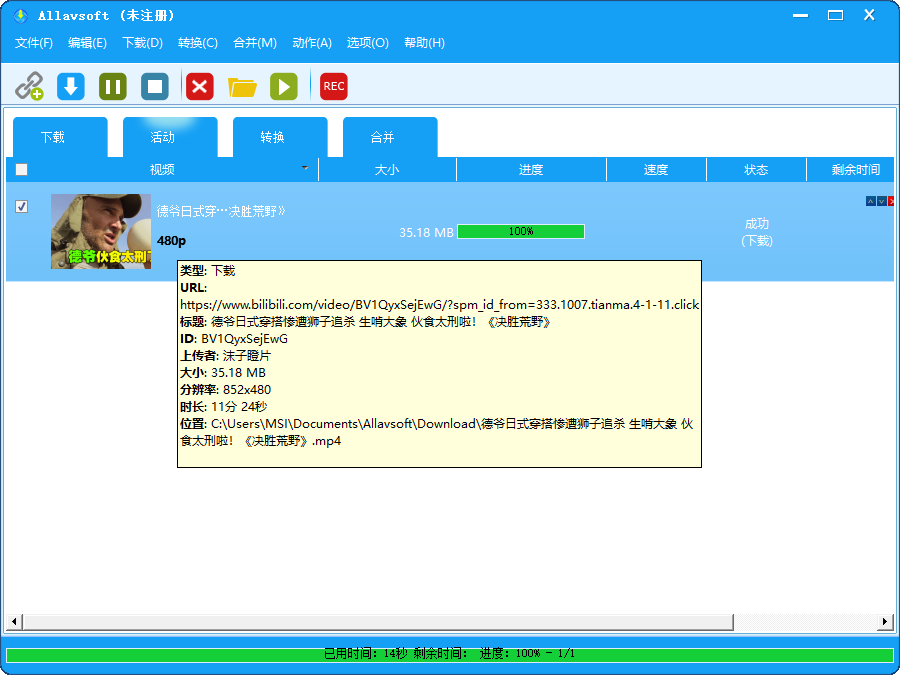Viewport: 900px width, 675px height.
Task: Click the blue Download arrow icon
Action: tap(69, 86)
